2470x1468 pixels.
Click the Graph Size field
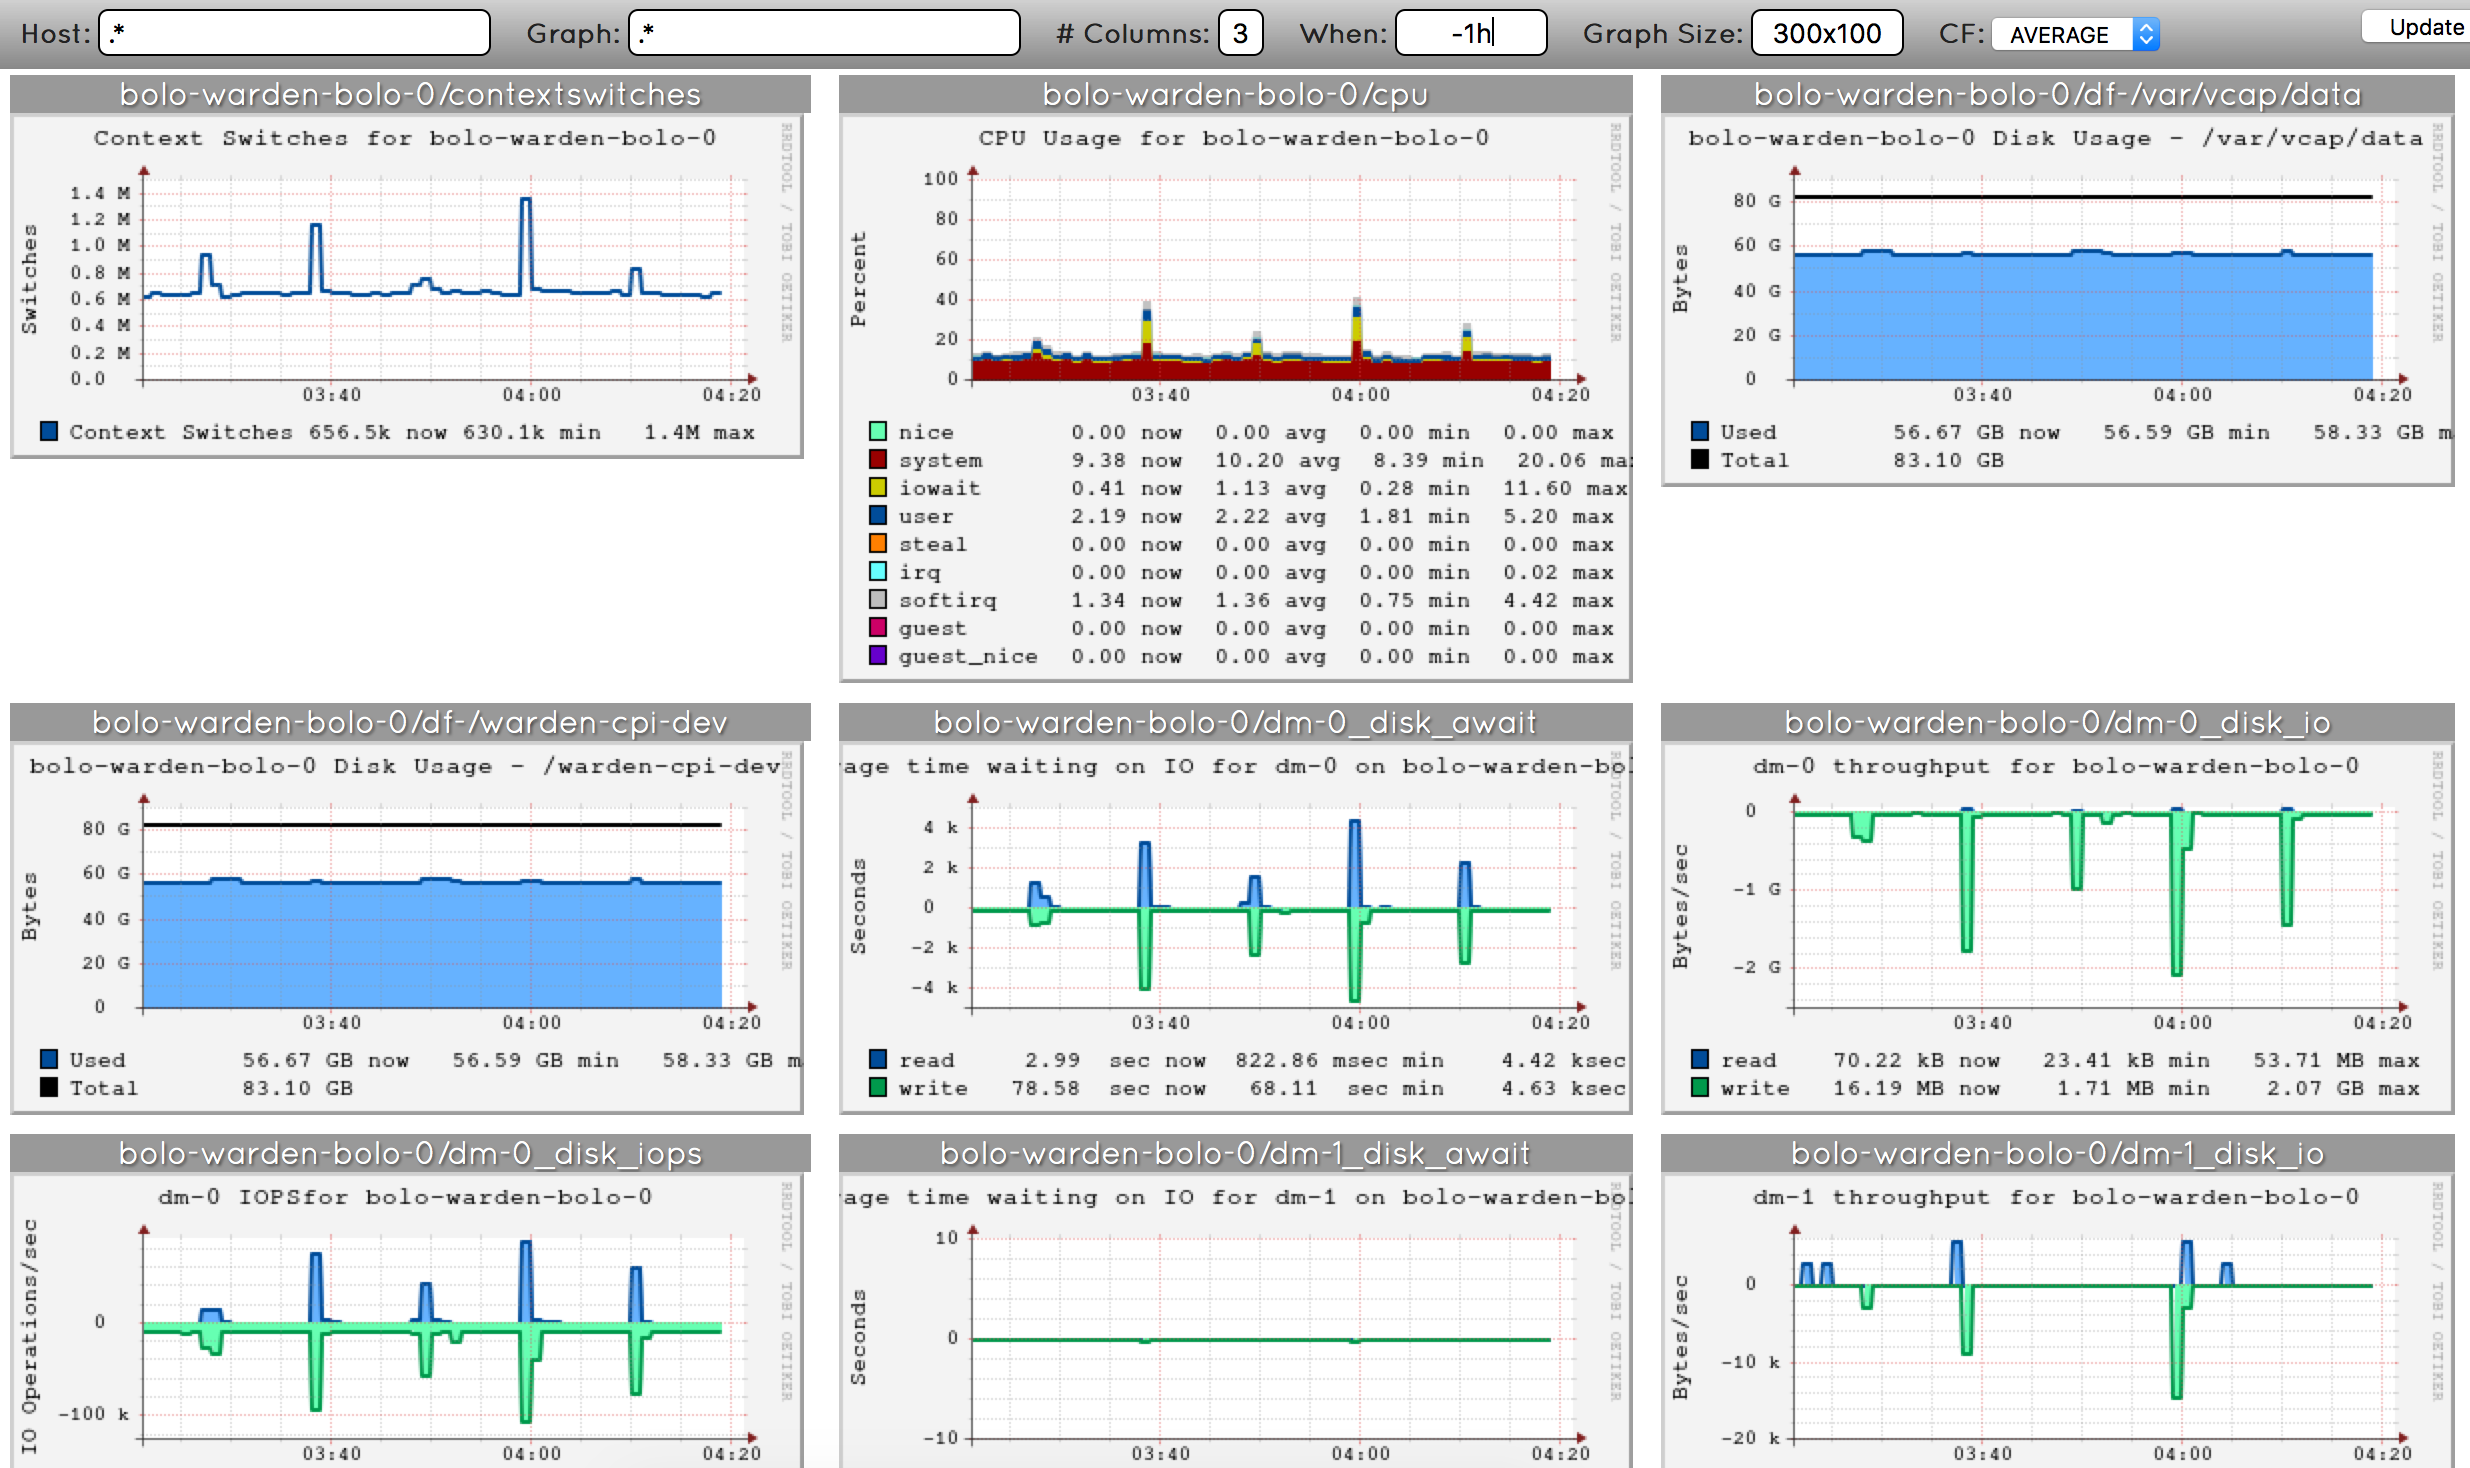[x=1827, y=33]
